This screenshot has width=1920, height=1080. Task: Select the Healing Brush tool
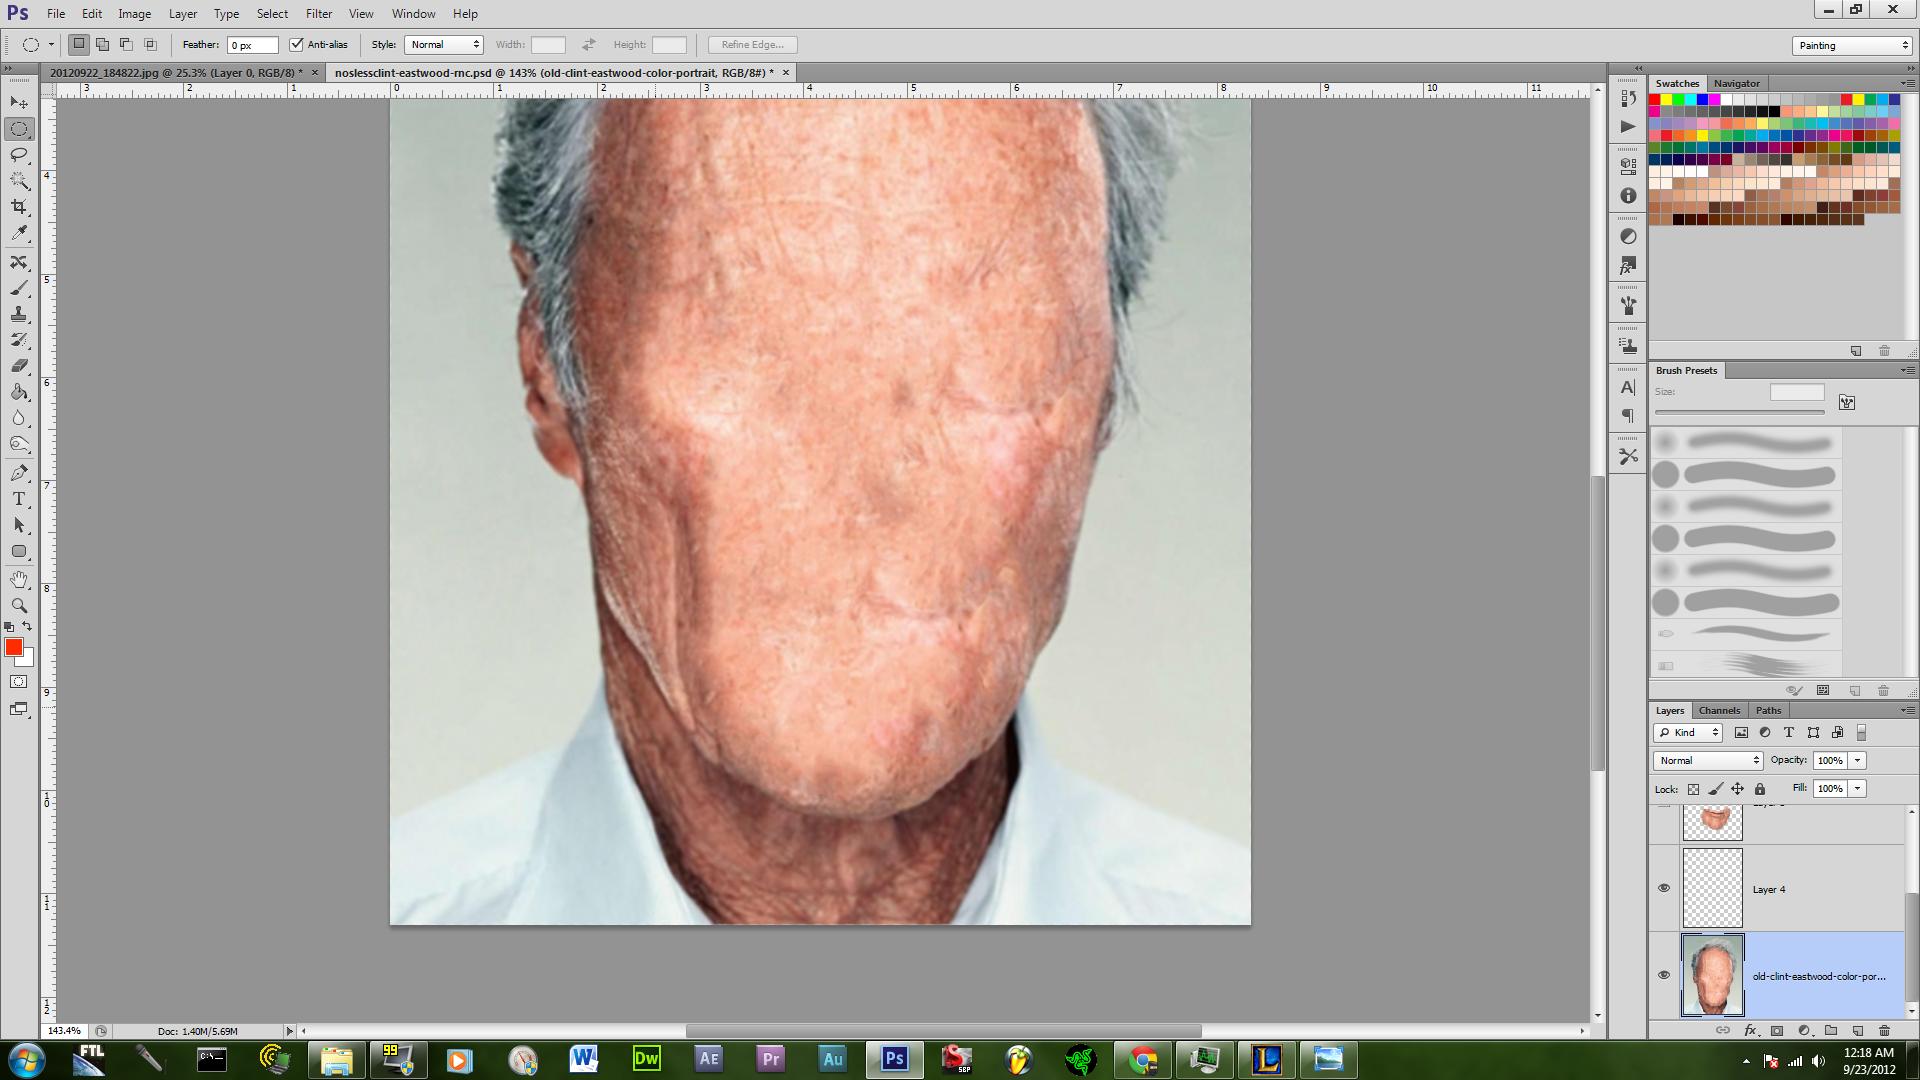click(19, 262)
